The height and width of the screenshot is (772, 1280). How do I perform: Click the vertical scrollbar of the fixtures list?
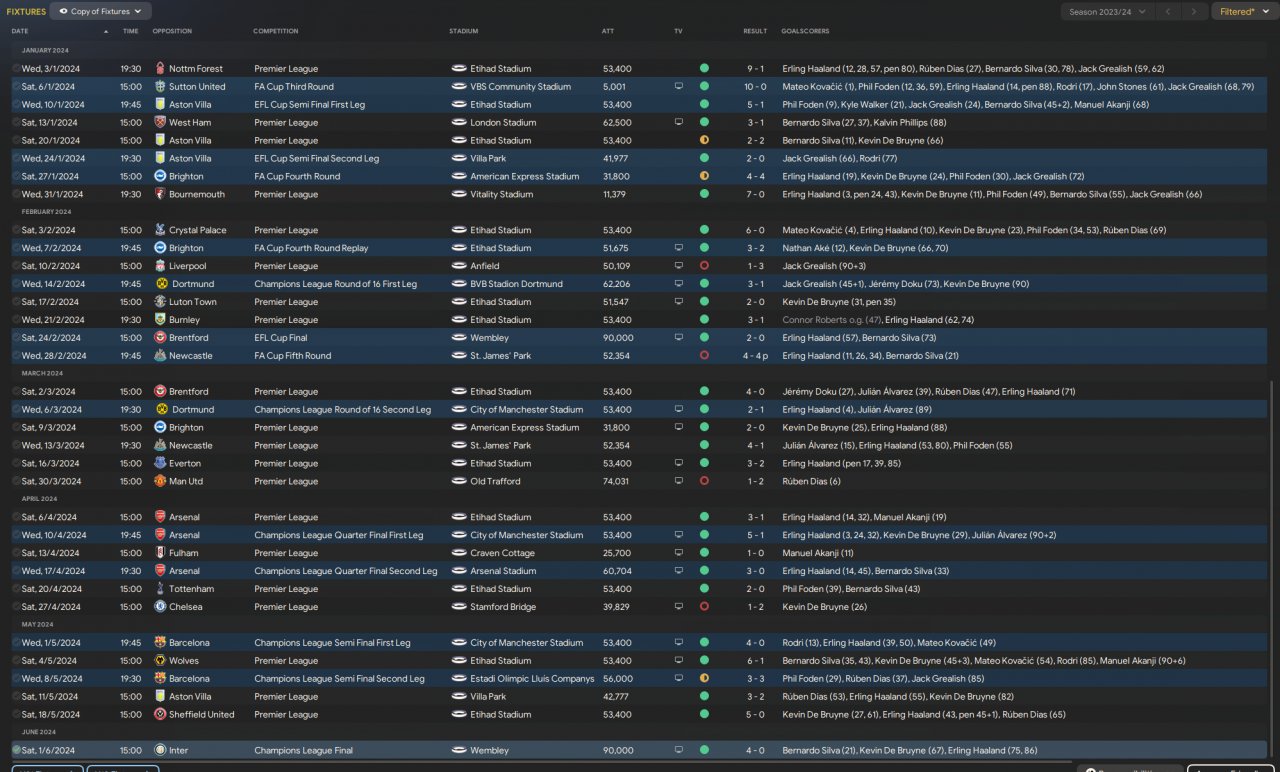(x=1273, y=568)
